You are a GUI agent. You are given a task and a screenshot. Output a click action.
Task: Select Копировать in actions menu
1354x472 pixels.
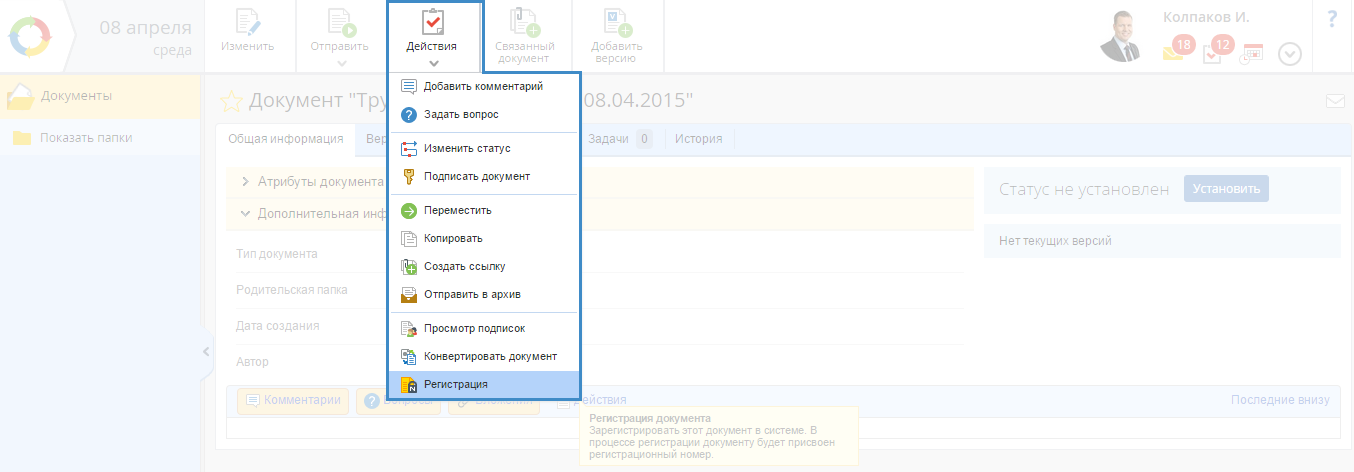click(x=484, y=239)
